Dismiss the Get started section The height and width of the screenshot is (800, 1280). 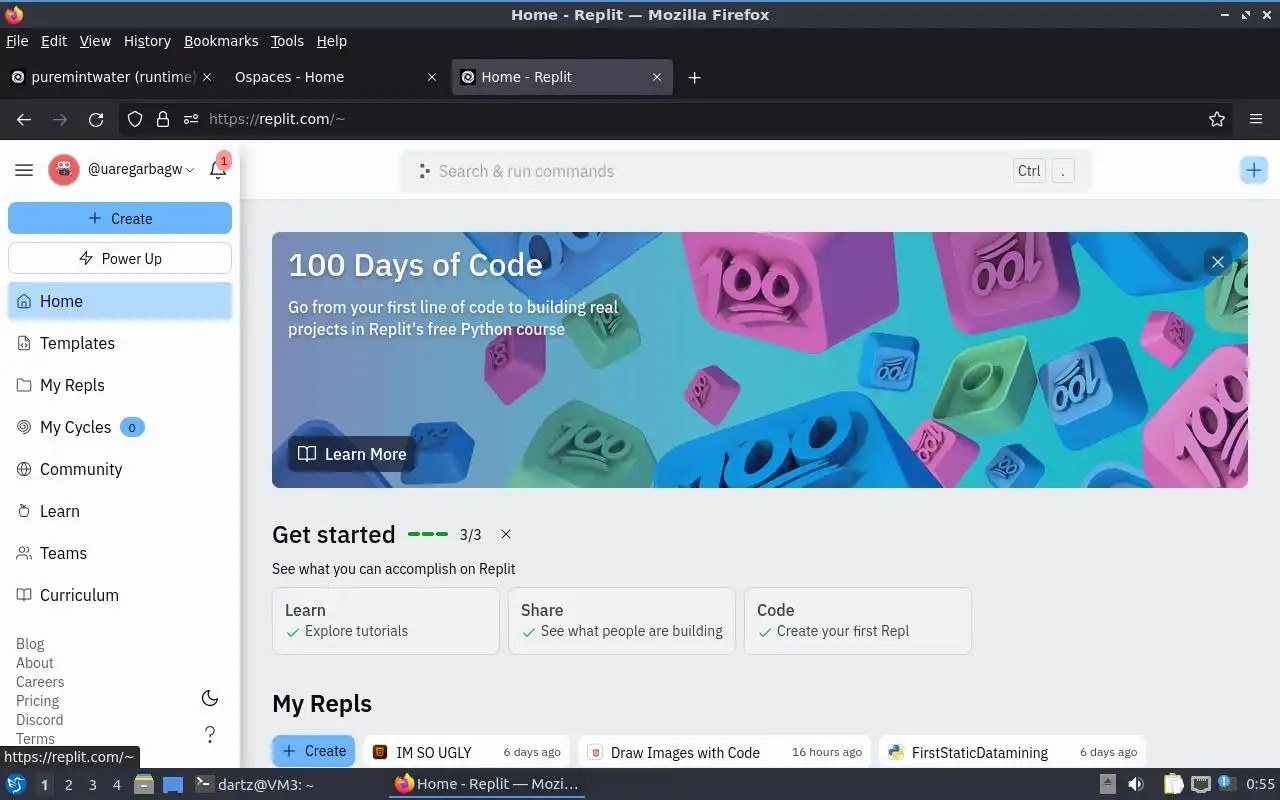pyautogui.click(x=506, y=534)
